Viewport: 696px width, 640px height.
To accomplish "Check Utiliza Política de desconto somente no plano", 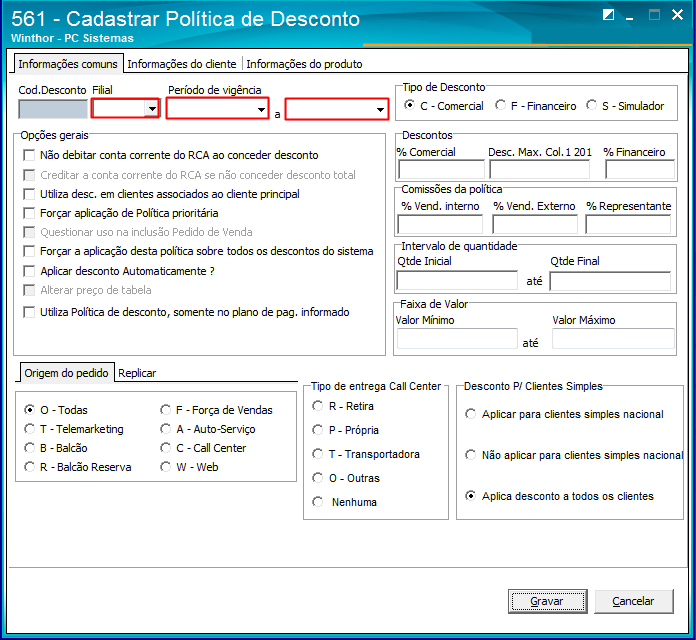I will [29, 312].
